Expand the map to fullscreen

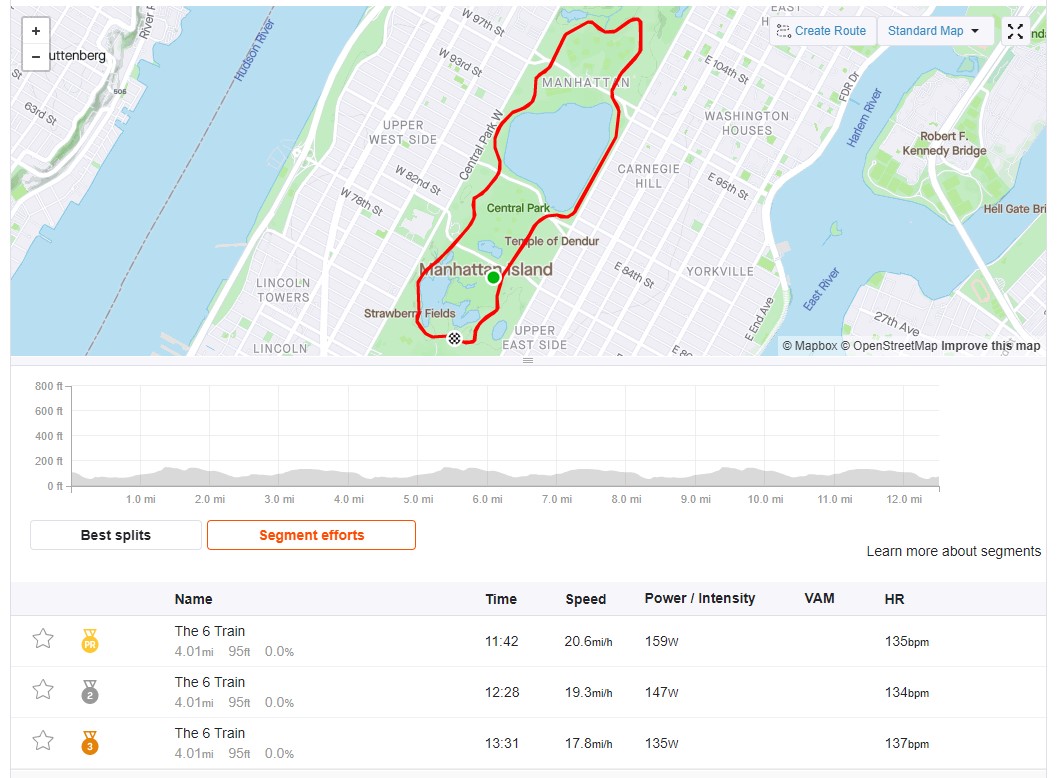(1015, 31)
